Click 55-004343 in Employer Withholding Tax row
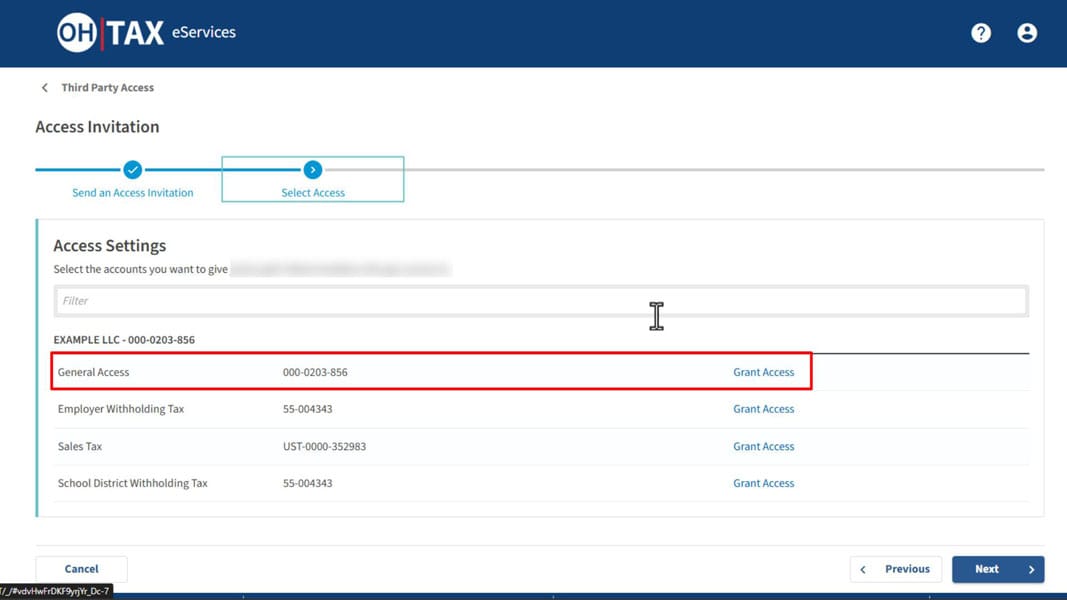The height and width of the screenshot is (600, 1067). coord(308,409)
